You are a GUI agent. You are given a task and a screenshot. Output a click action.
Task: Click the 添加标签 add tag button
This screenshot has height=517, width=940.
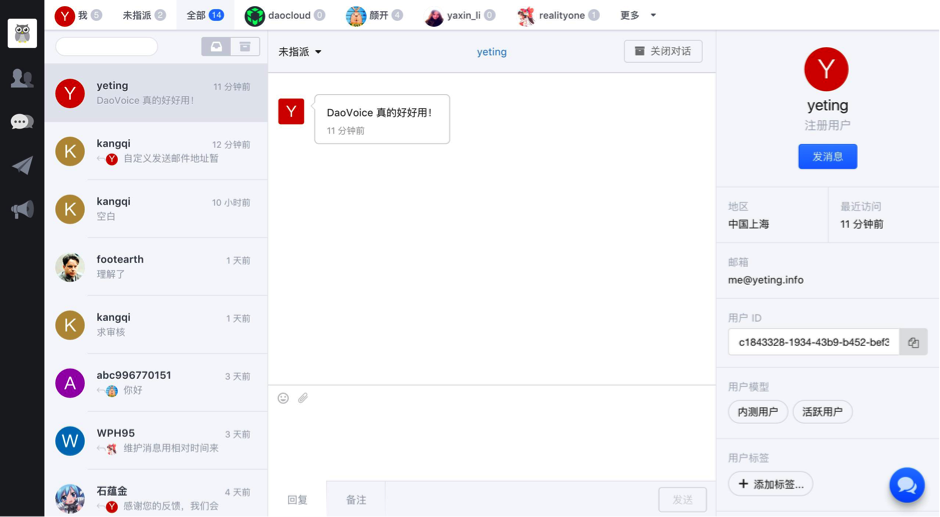(770, 484)
